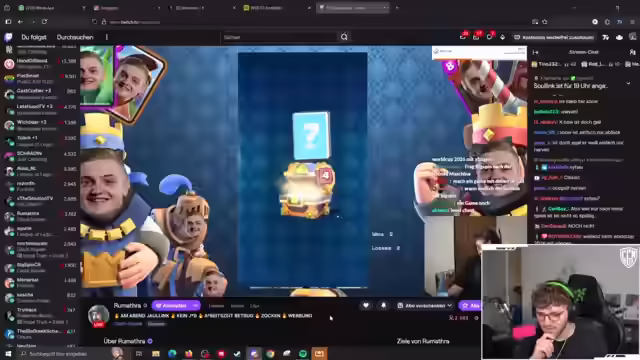This screenshot has height=360, width=640.
Task: Toggle browser sidebar panel icon
Action: pyautogui.click(x=8, y=22)
